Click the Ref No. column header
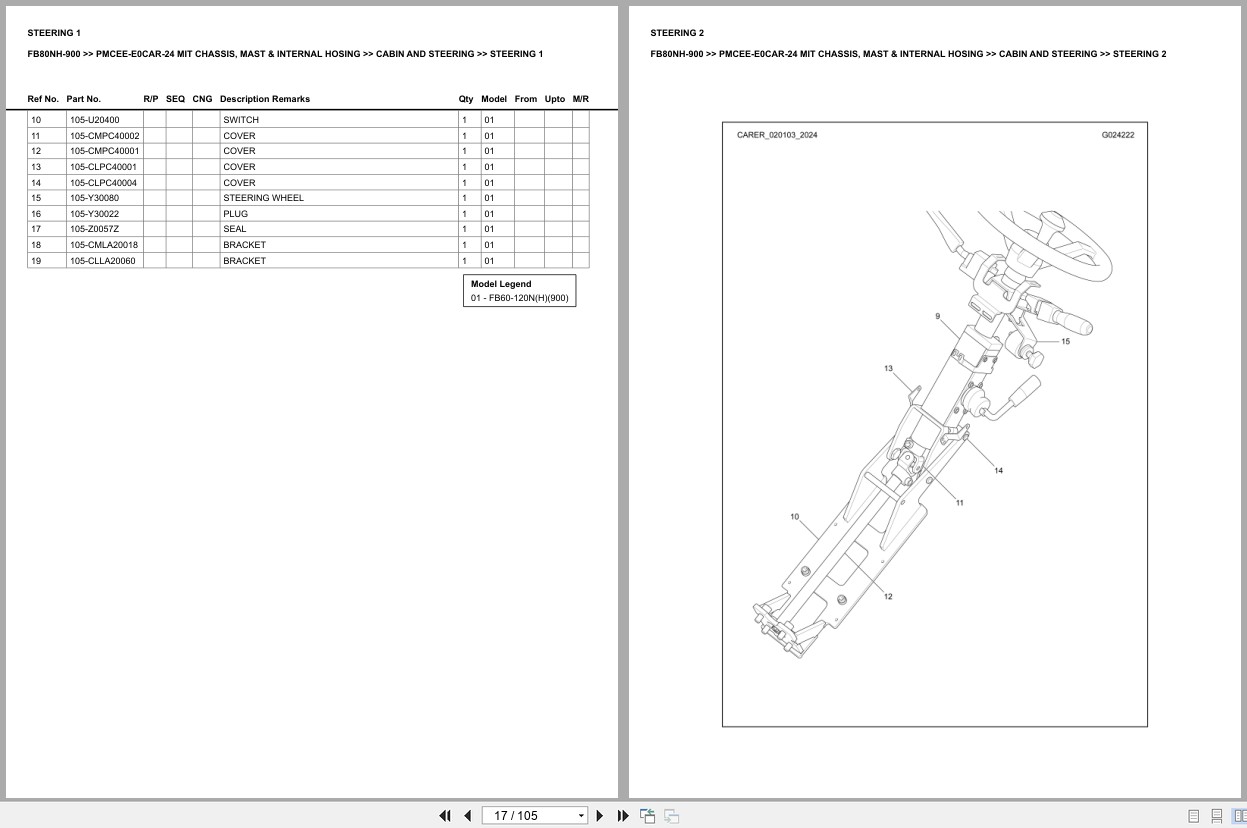The image size is (1247, 828). [x=43, y=99]
